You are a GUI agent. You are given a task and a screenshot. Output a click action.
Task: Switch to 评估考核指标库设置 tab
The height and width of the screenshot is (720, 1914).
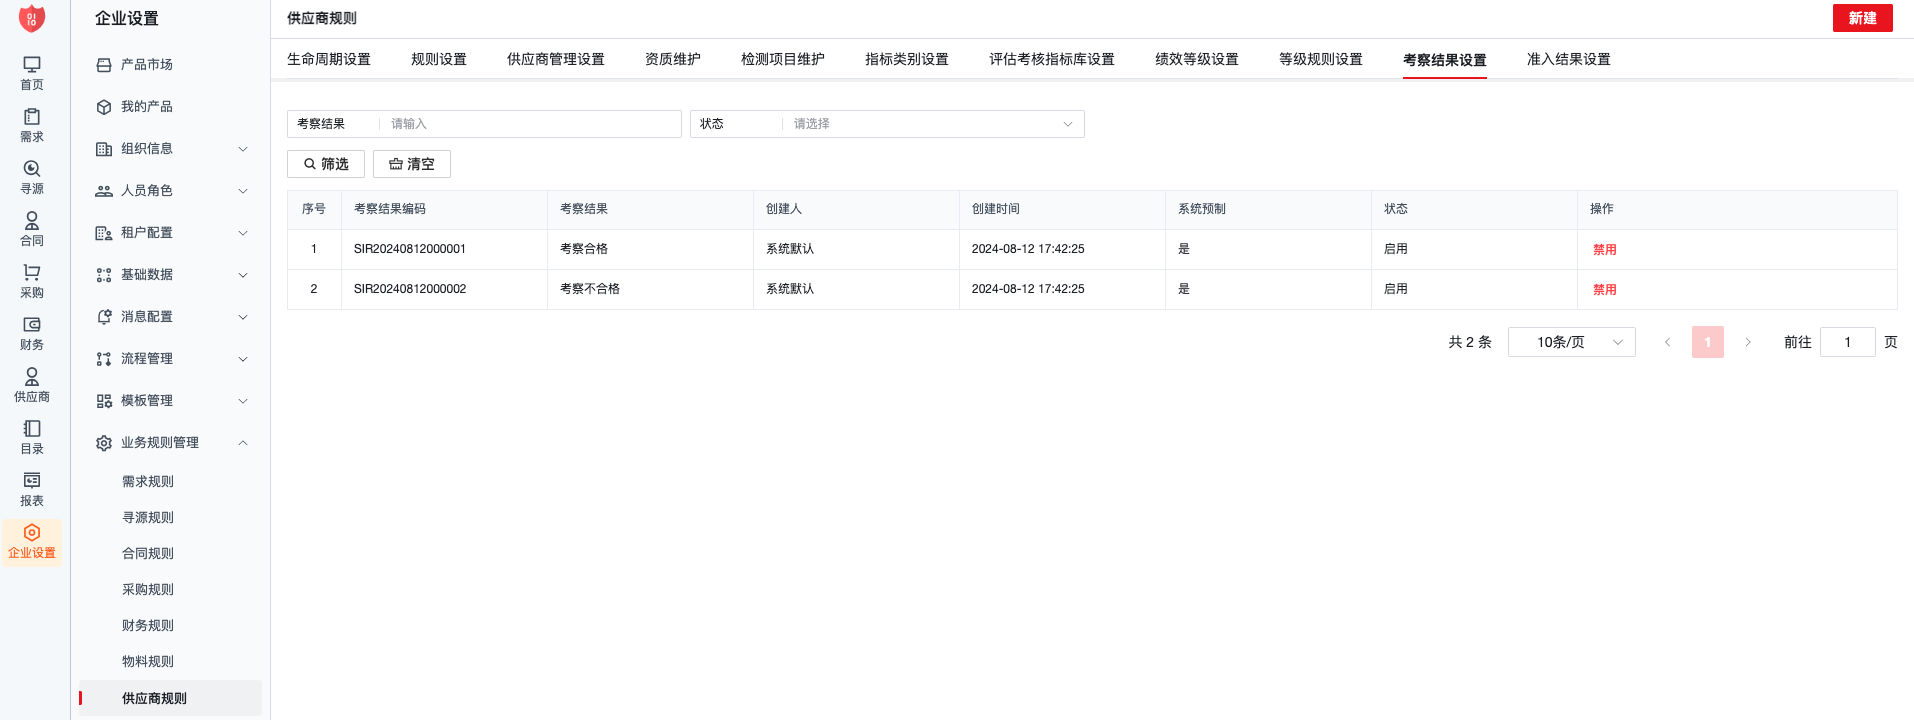1052,59
